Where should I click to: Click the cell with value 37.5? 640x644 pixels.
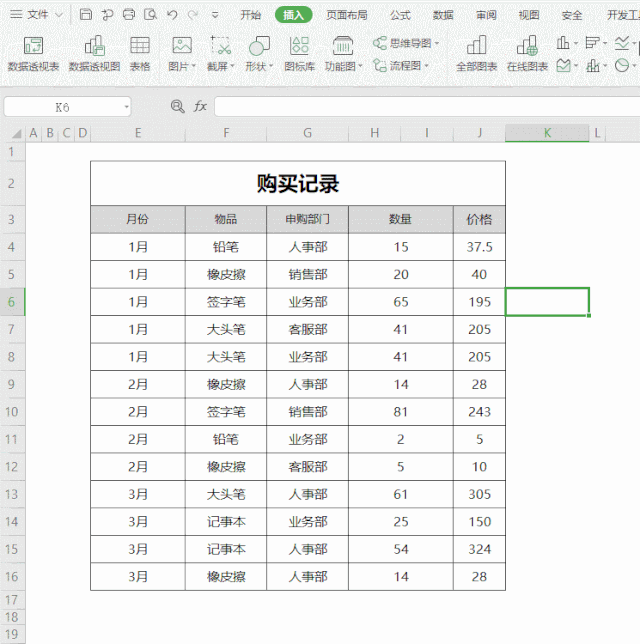click(x=479, y=247)
